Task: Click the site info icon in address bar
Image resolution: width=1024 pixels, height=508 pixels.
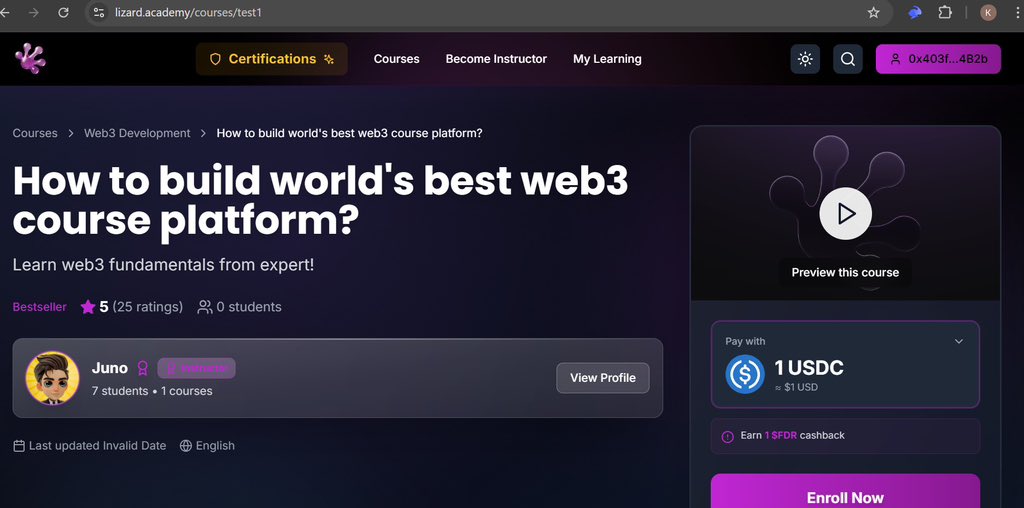Action: tap(99, 12)
